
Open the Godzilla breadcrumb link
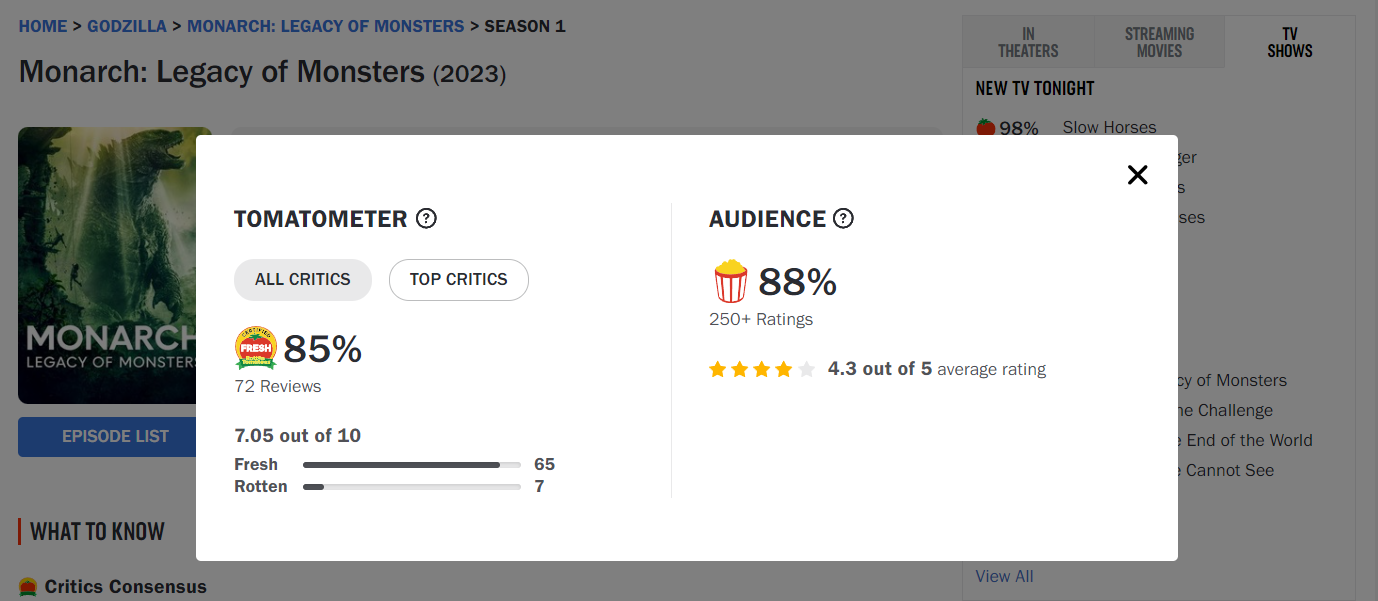pos(127,26)
